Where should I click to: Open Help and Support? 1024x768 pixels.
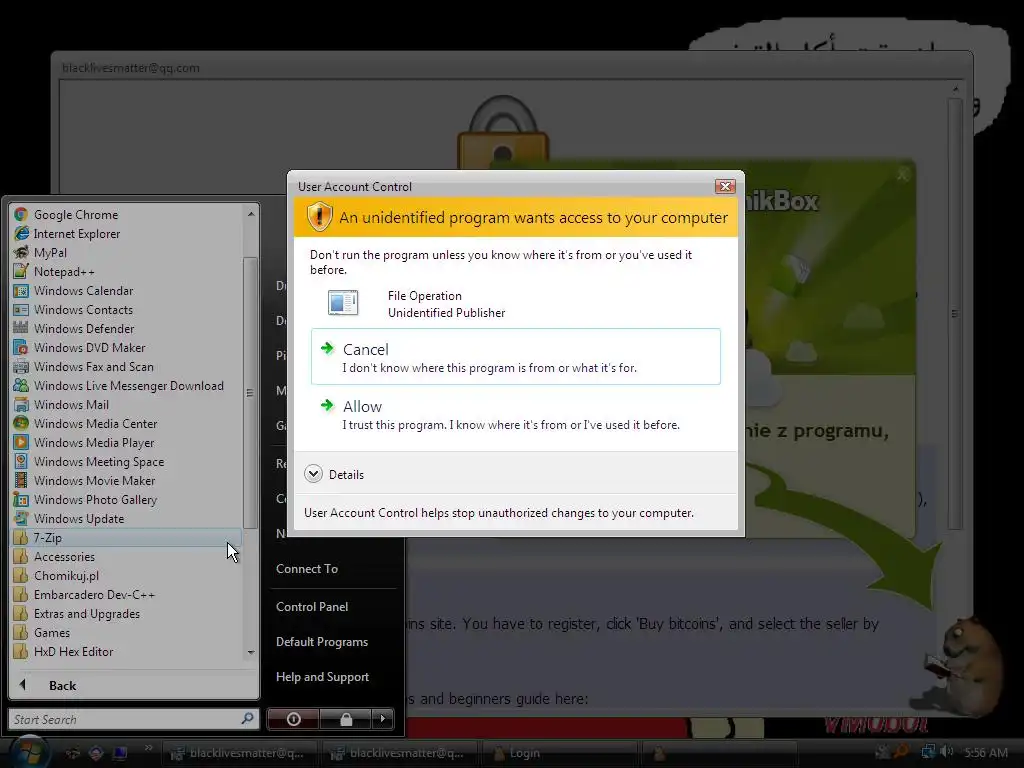322,677
